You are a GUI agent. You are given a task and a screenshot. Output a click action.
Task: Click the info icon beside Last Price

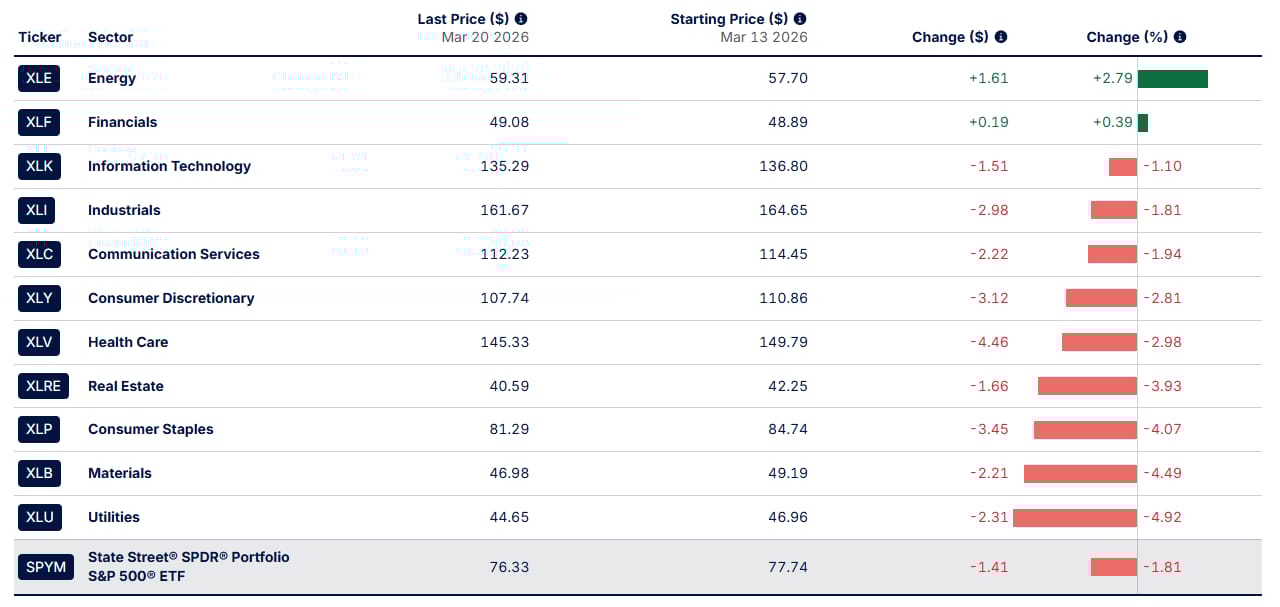pyautogui.click(x=521, y=19)
